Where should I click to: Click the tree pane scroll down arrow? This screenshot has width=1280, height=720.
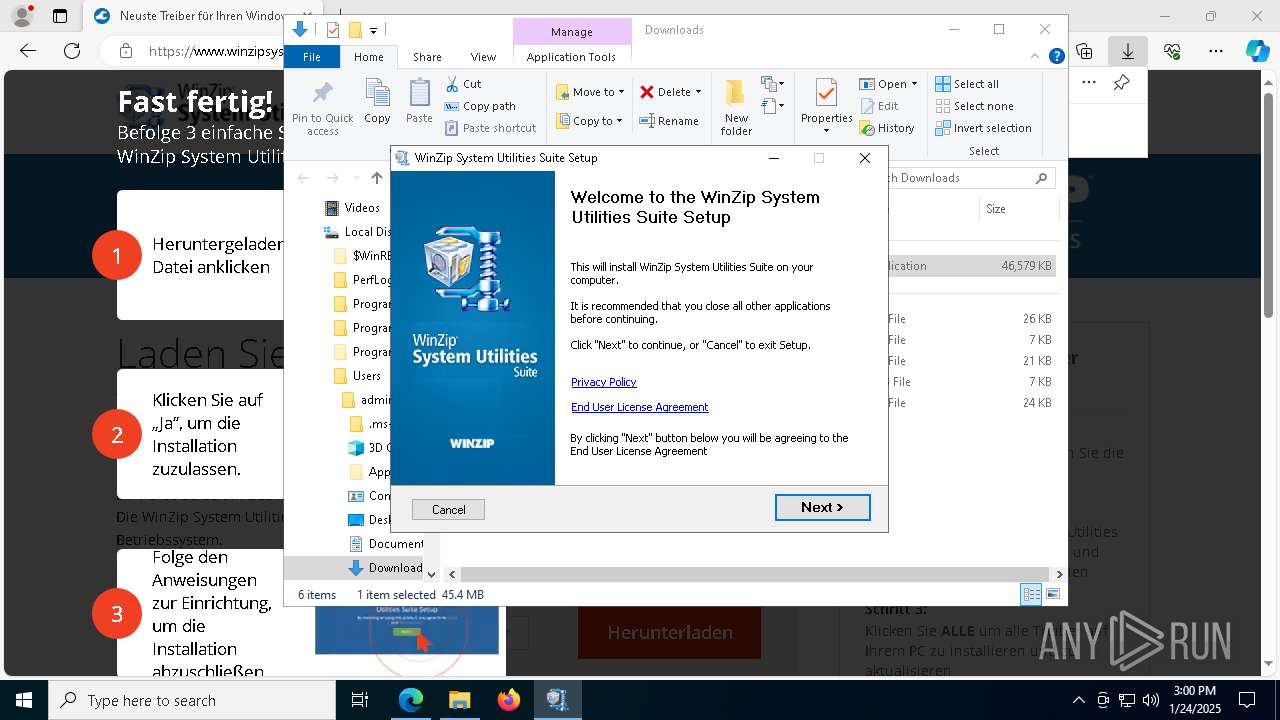[432, 574]
